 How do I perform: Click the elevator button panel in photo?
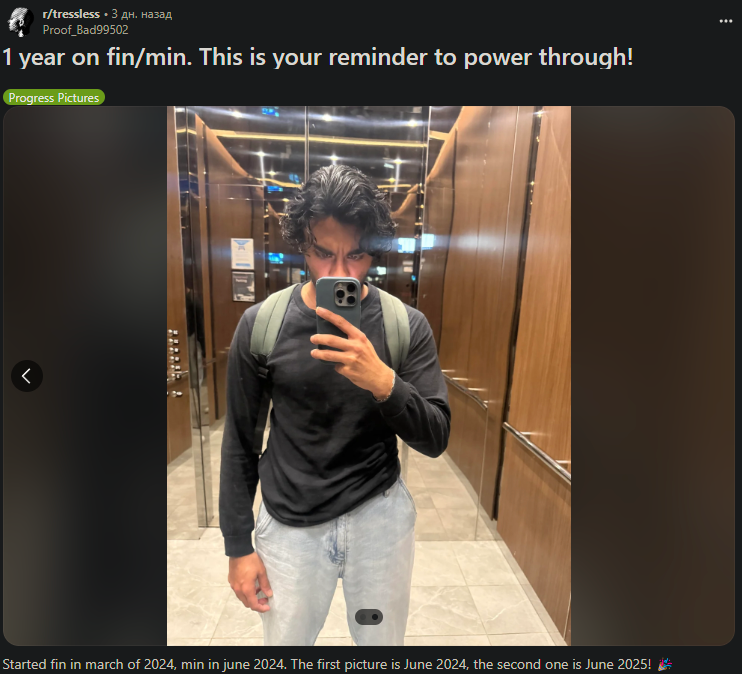[x=174, y=362]
